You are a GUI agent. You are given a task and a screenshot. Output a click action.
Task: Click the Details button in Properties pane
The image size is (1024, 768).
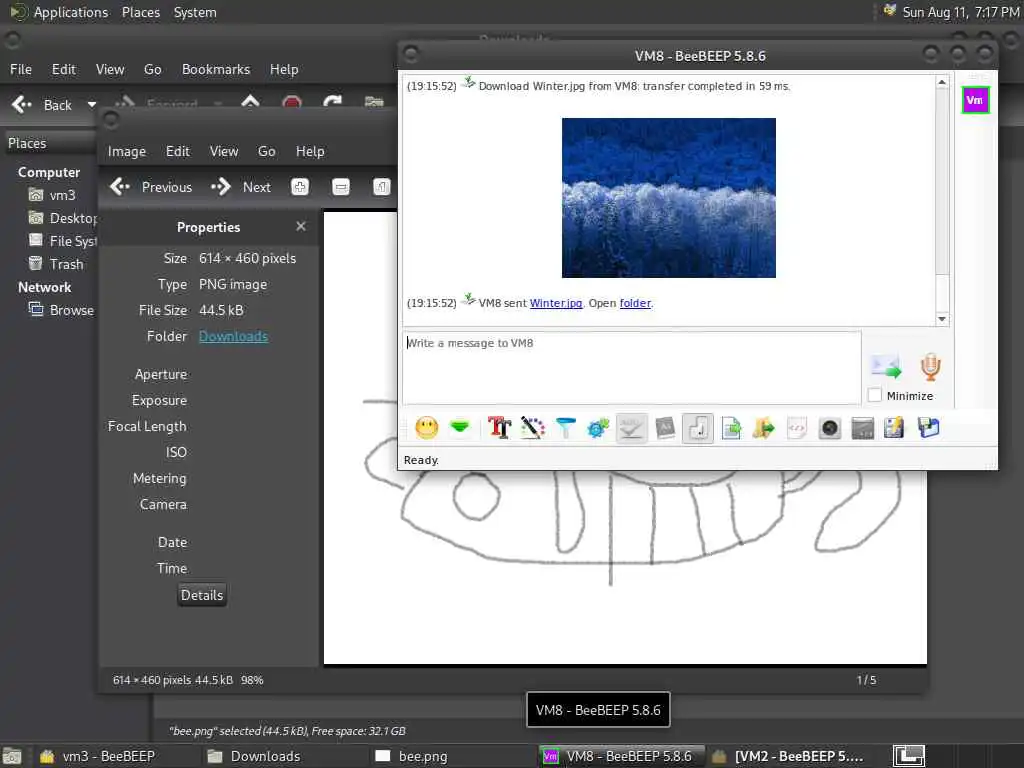coord(202,595)
